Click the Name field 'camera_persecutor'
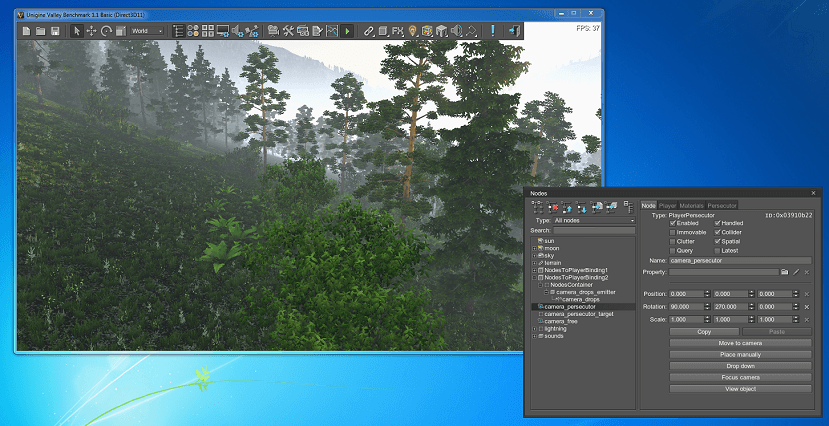The height and width of the screenshot is (426, 829). [740, 261]
